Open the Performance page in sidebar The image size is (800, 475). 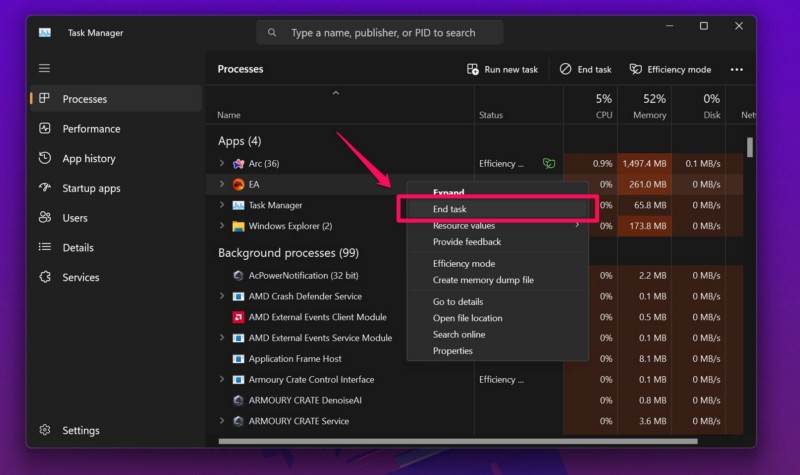[91, 129]
